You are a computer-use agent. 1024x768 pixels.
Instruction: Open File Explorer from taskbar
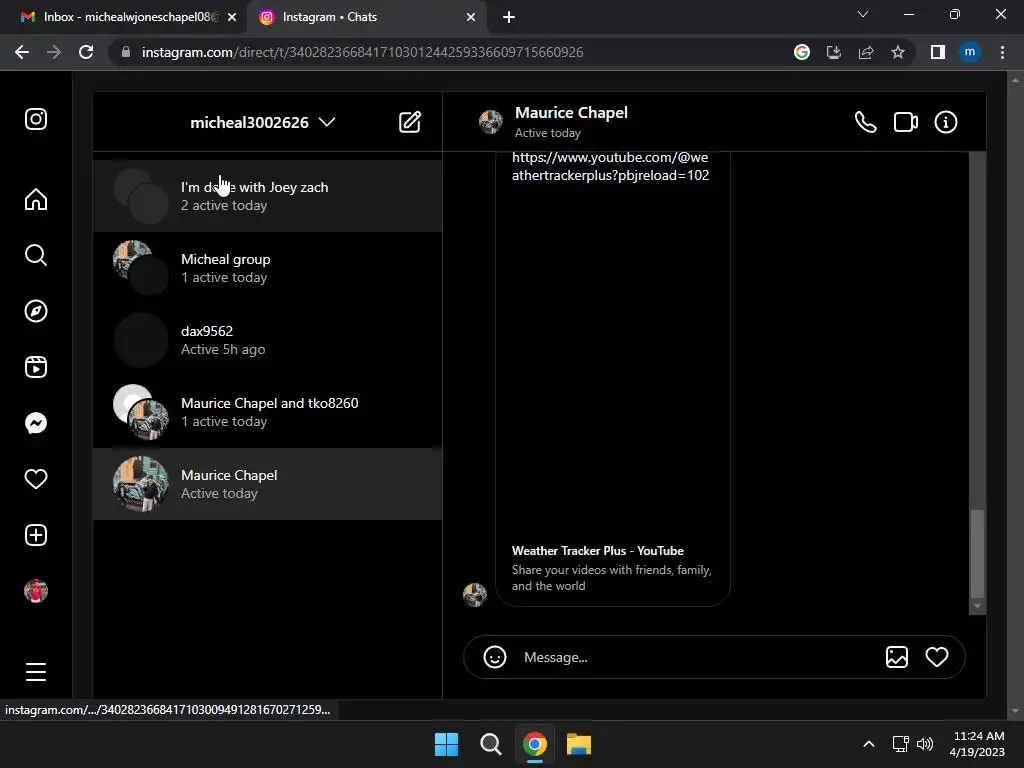(579, 744)
